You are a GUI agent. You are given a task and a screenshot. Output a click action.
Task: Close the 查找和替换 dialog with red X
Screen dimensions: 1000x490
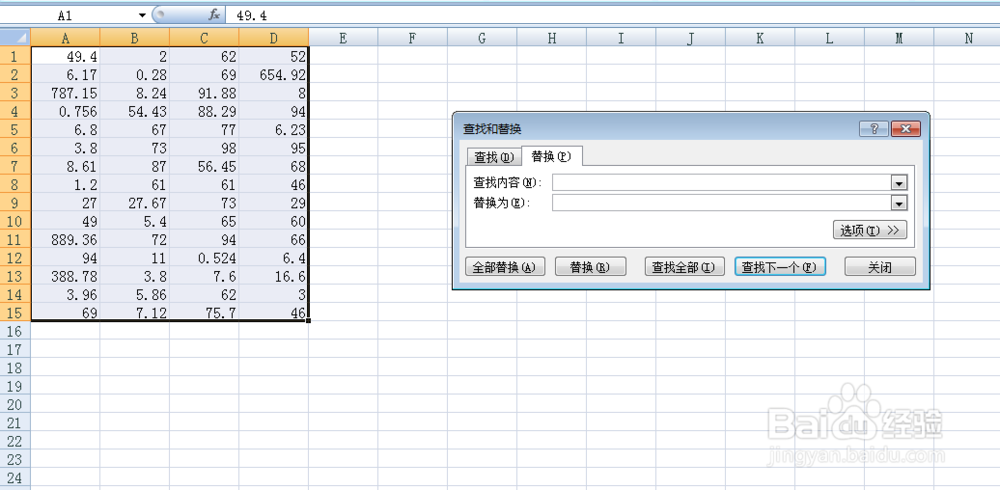(x=906, y=129)
